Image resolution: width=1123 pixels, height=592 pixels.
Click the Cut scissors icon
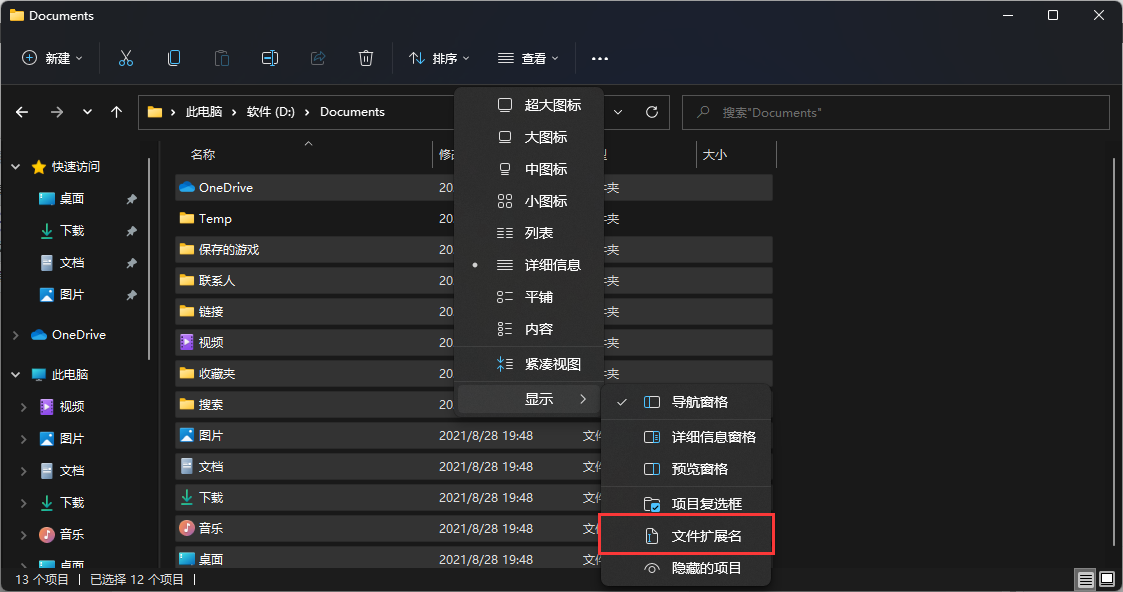coord(126,59)
